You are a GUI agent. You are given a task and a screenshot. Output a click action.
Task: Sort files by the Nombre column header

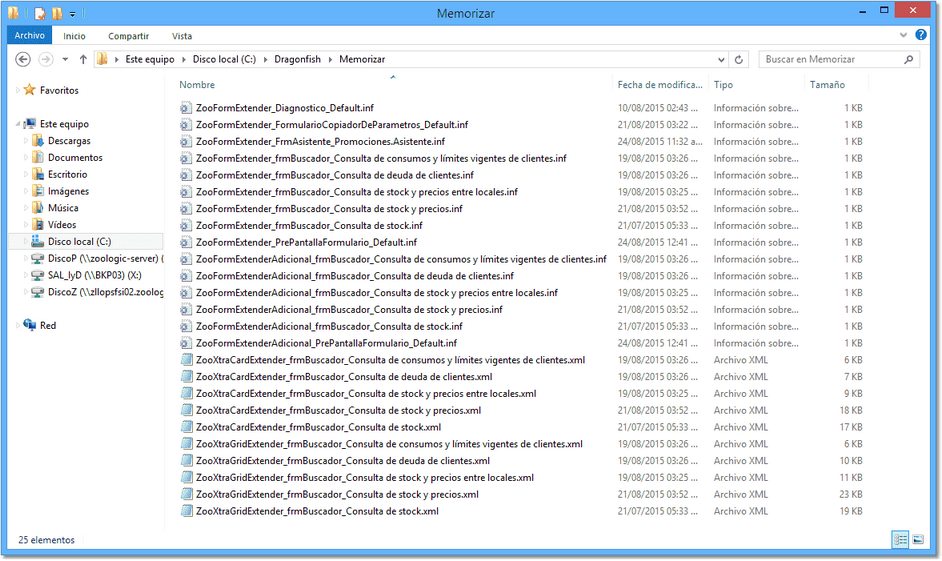[x=197, y=85]
